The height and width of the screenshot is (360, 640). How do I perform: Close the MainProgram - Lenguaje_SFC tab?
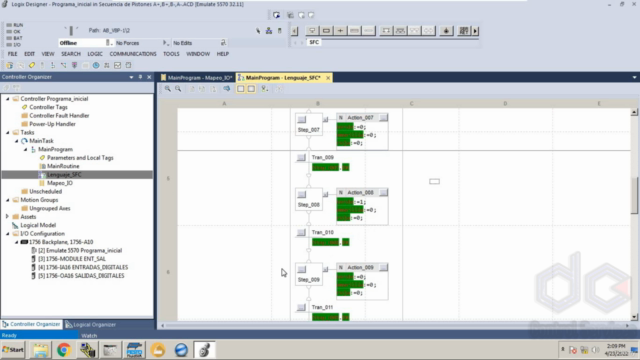pos(328,78)
